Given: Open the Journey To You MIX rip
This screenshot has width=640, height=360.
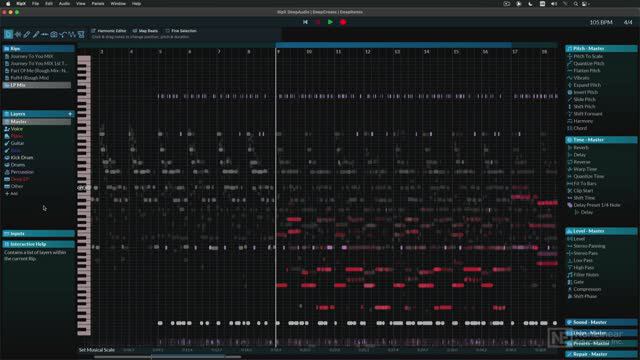Looking at the screenshot, I should [32, 56].
